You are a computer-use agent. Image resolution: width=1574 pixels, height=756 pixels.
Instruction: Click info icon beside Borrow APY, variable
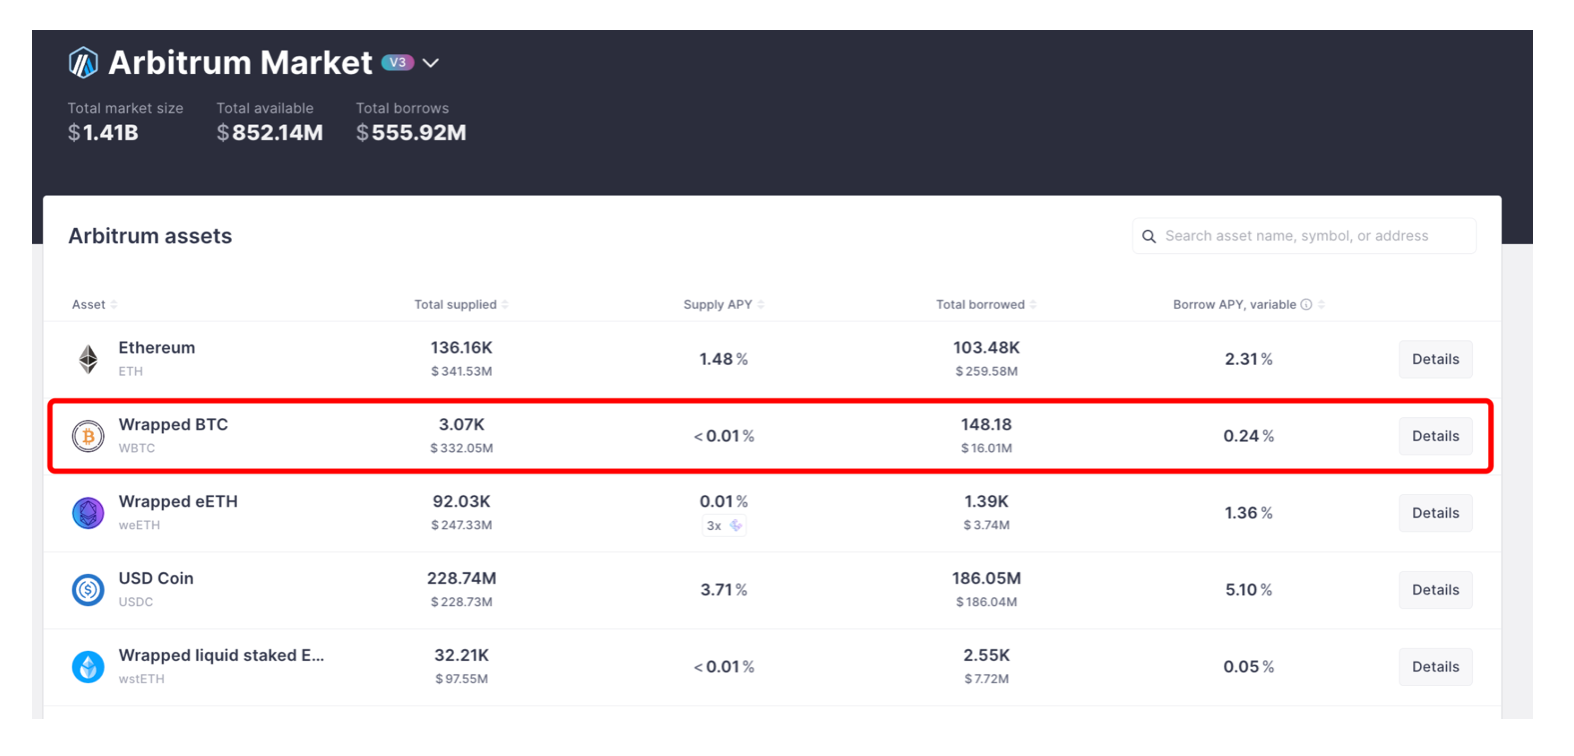point(1306,305)
